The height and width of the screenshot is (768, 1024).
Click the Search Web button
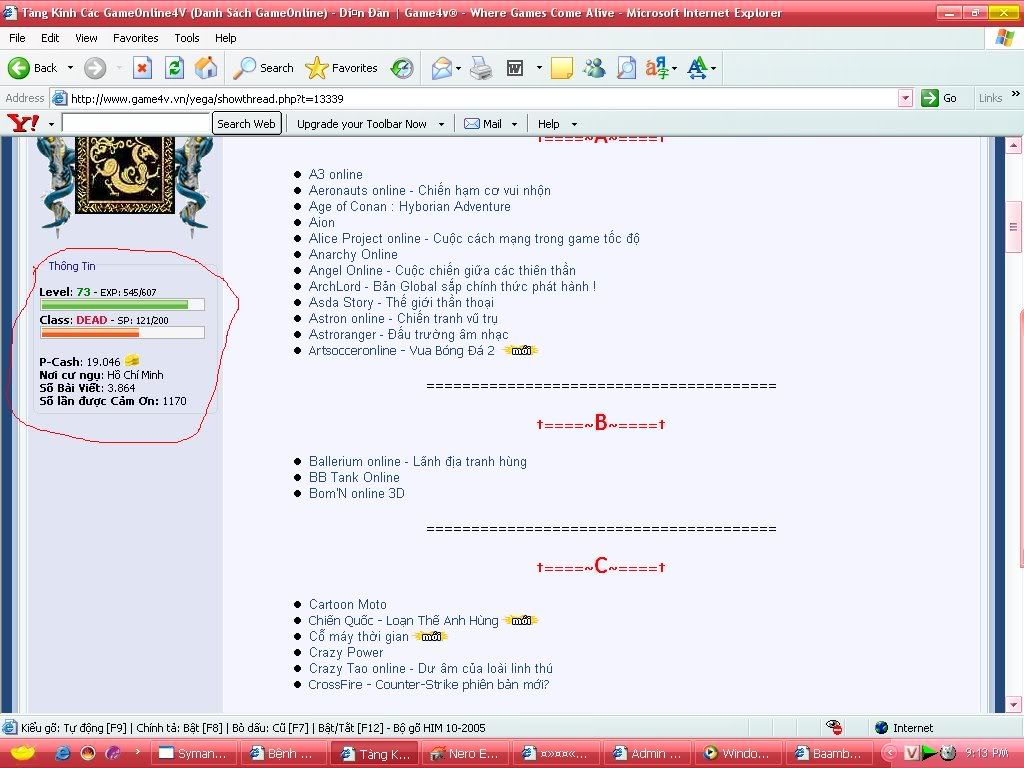tap(246, 123)
